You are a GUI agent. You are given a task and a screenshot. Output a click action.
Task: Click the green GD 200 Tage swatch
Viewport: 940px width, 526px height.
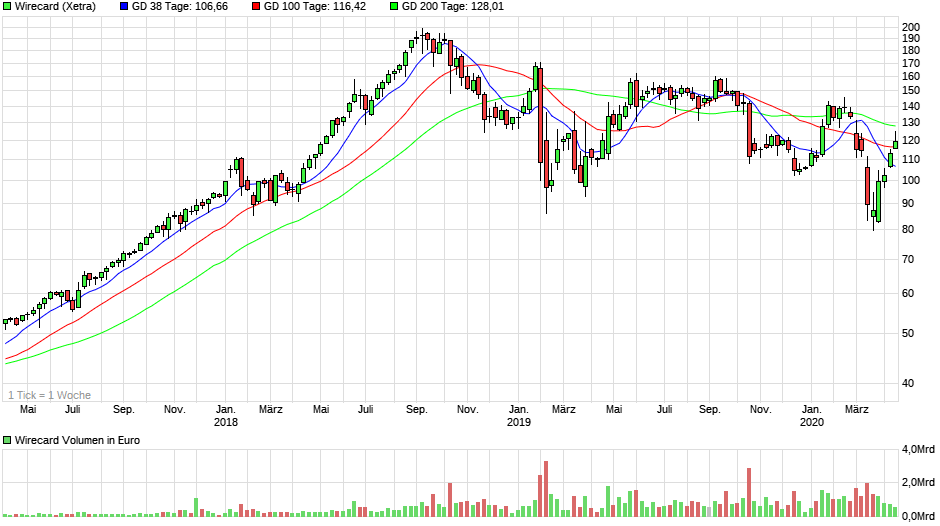coord(394,7)
